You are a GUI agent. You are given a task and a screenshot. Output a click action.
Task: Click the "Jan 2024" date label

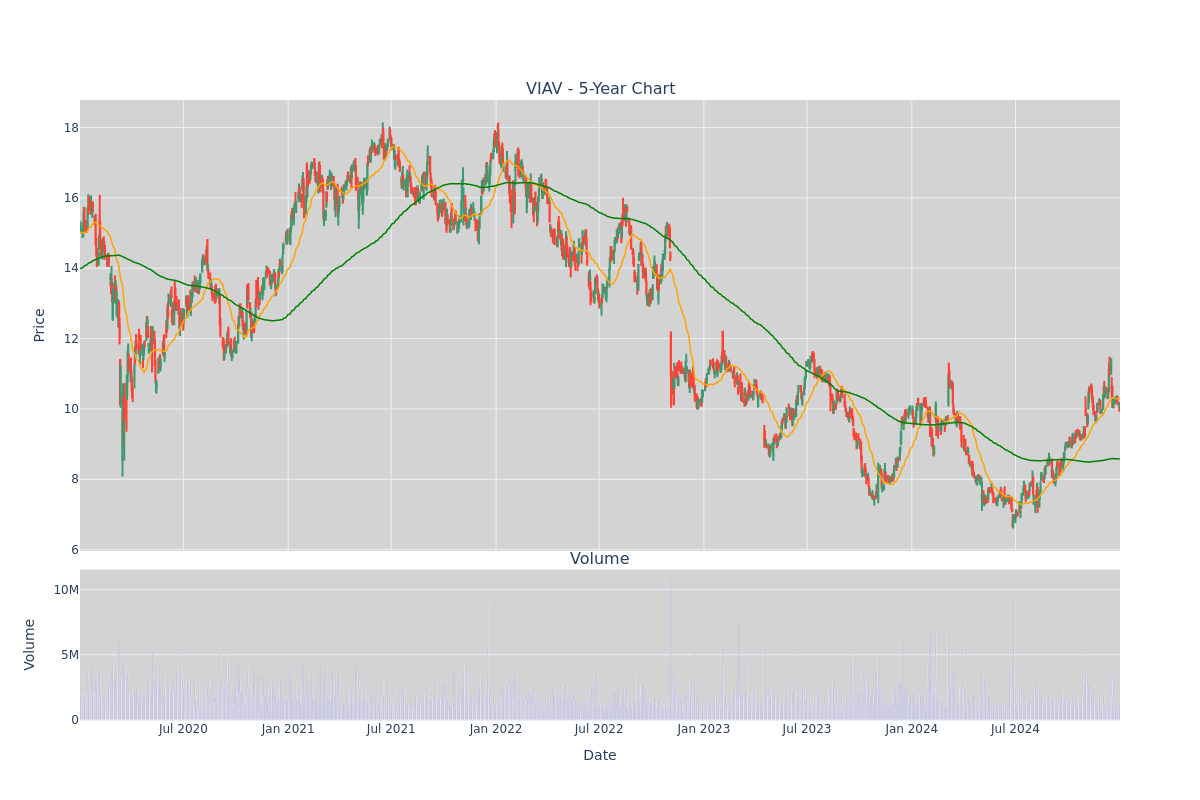[912, 729]
